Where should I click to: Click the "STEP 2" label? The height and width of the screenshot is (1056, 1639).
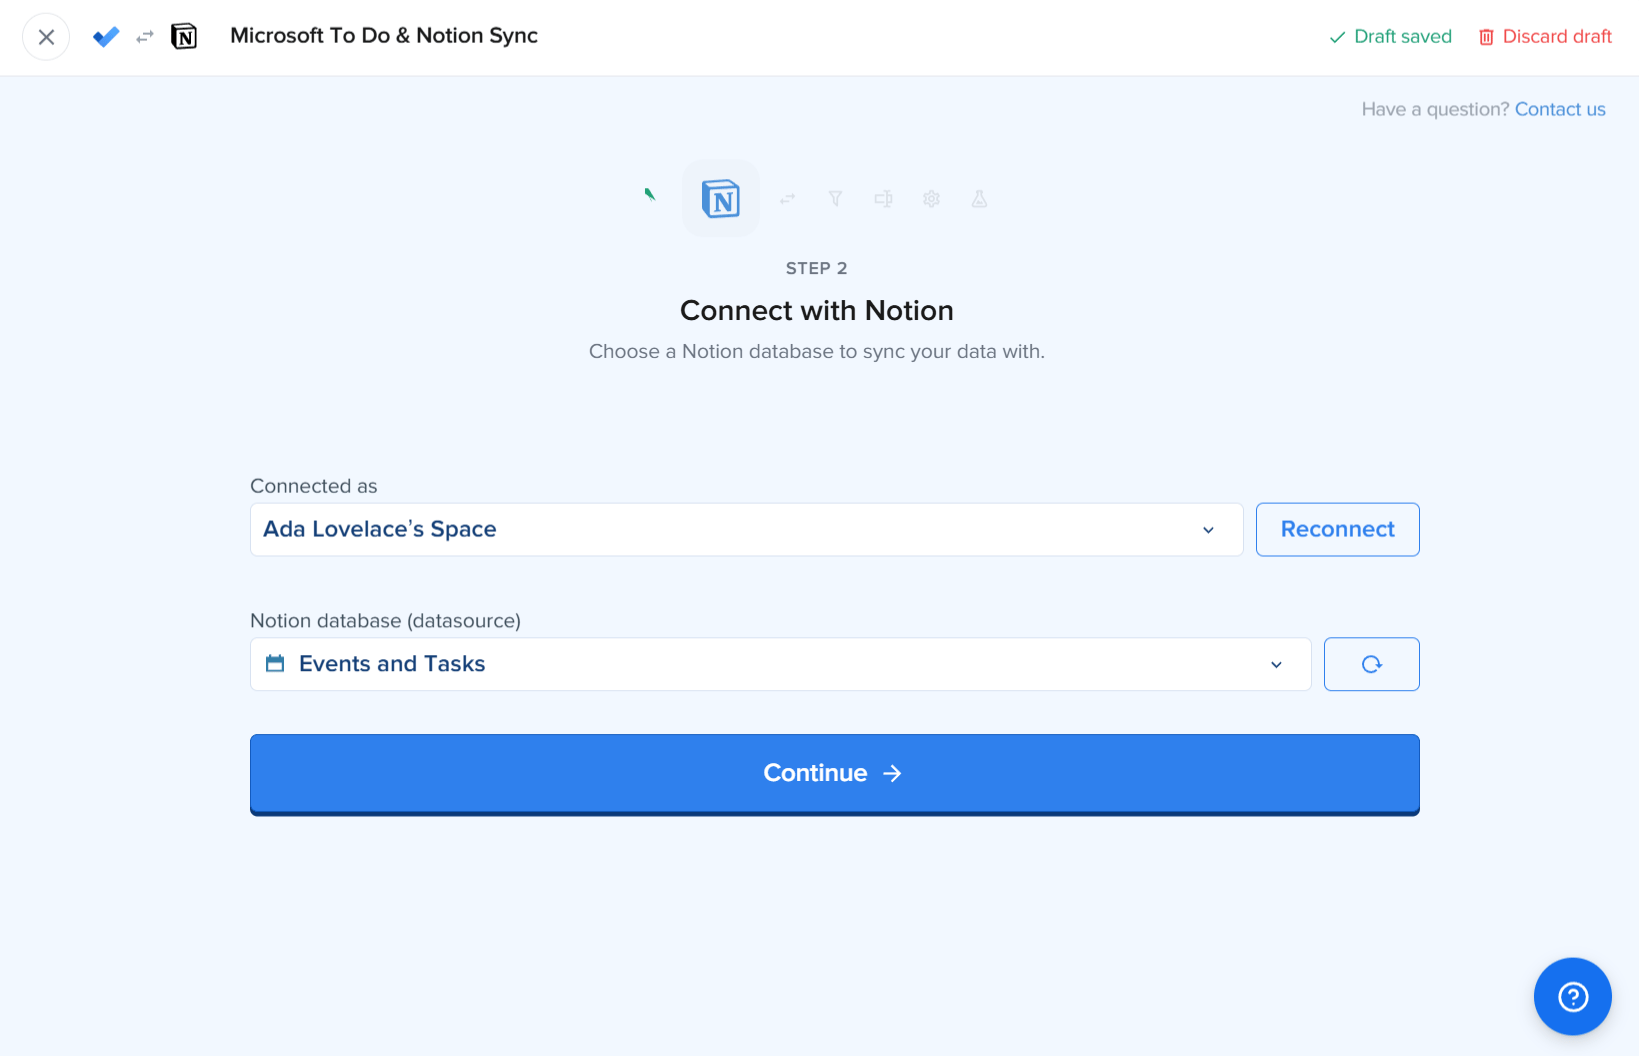click(817, 268)
